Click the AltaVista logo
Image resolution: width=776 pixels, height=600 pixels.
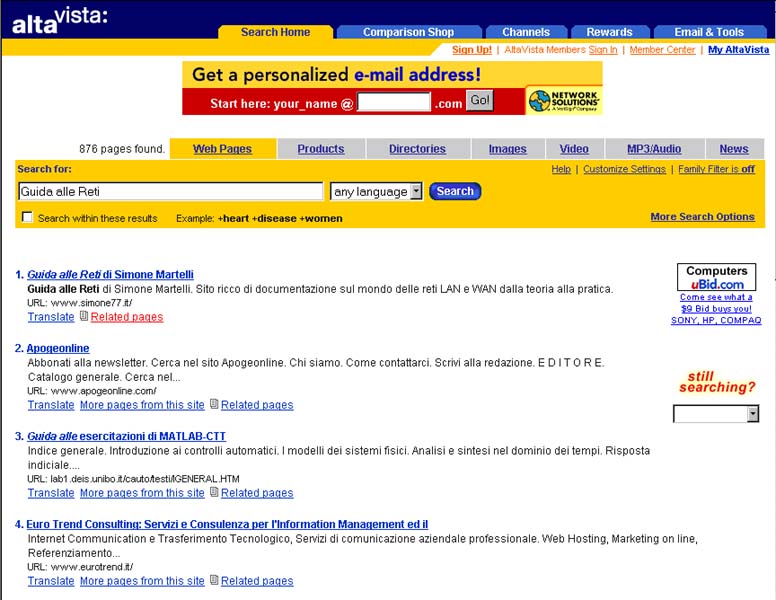point(59,19)
